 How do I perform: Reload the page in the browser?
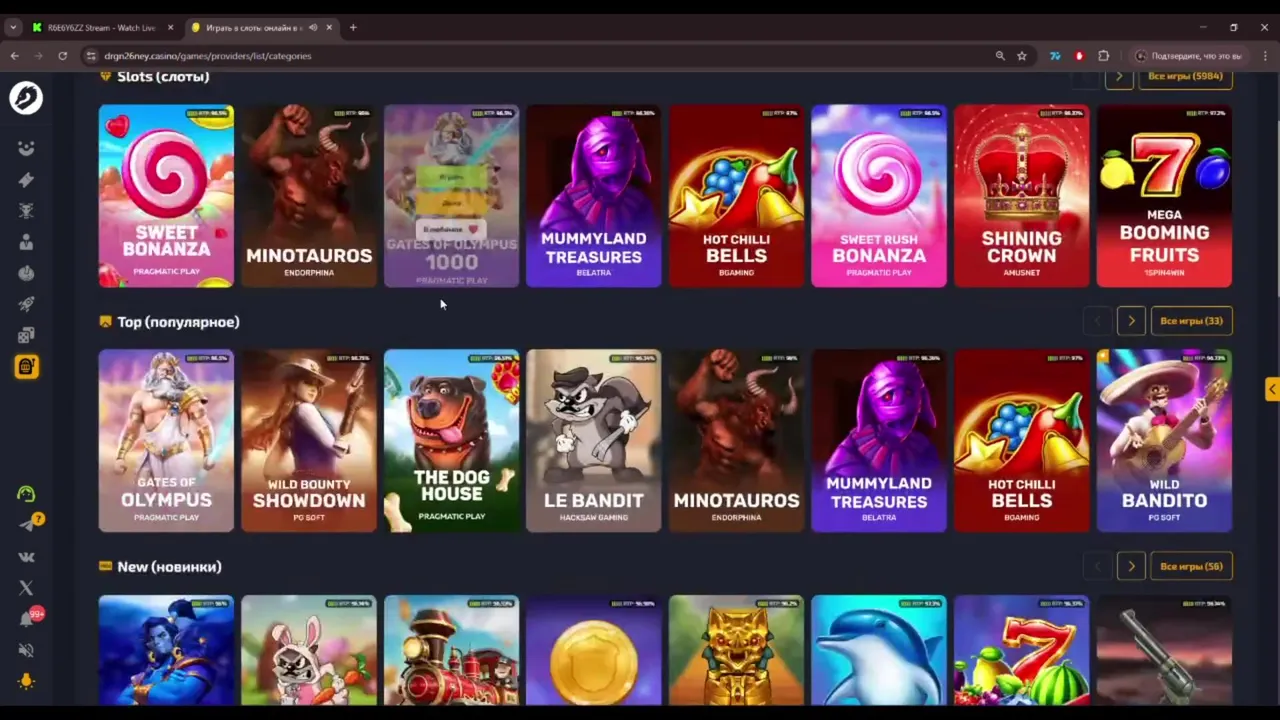pos(62,56)
